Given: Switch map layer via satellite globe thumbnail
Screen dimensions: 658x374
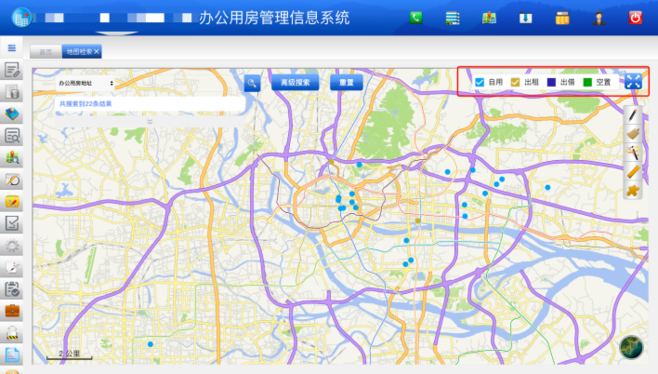Looking at the screenshot, I should [x=631, y=348].
